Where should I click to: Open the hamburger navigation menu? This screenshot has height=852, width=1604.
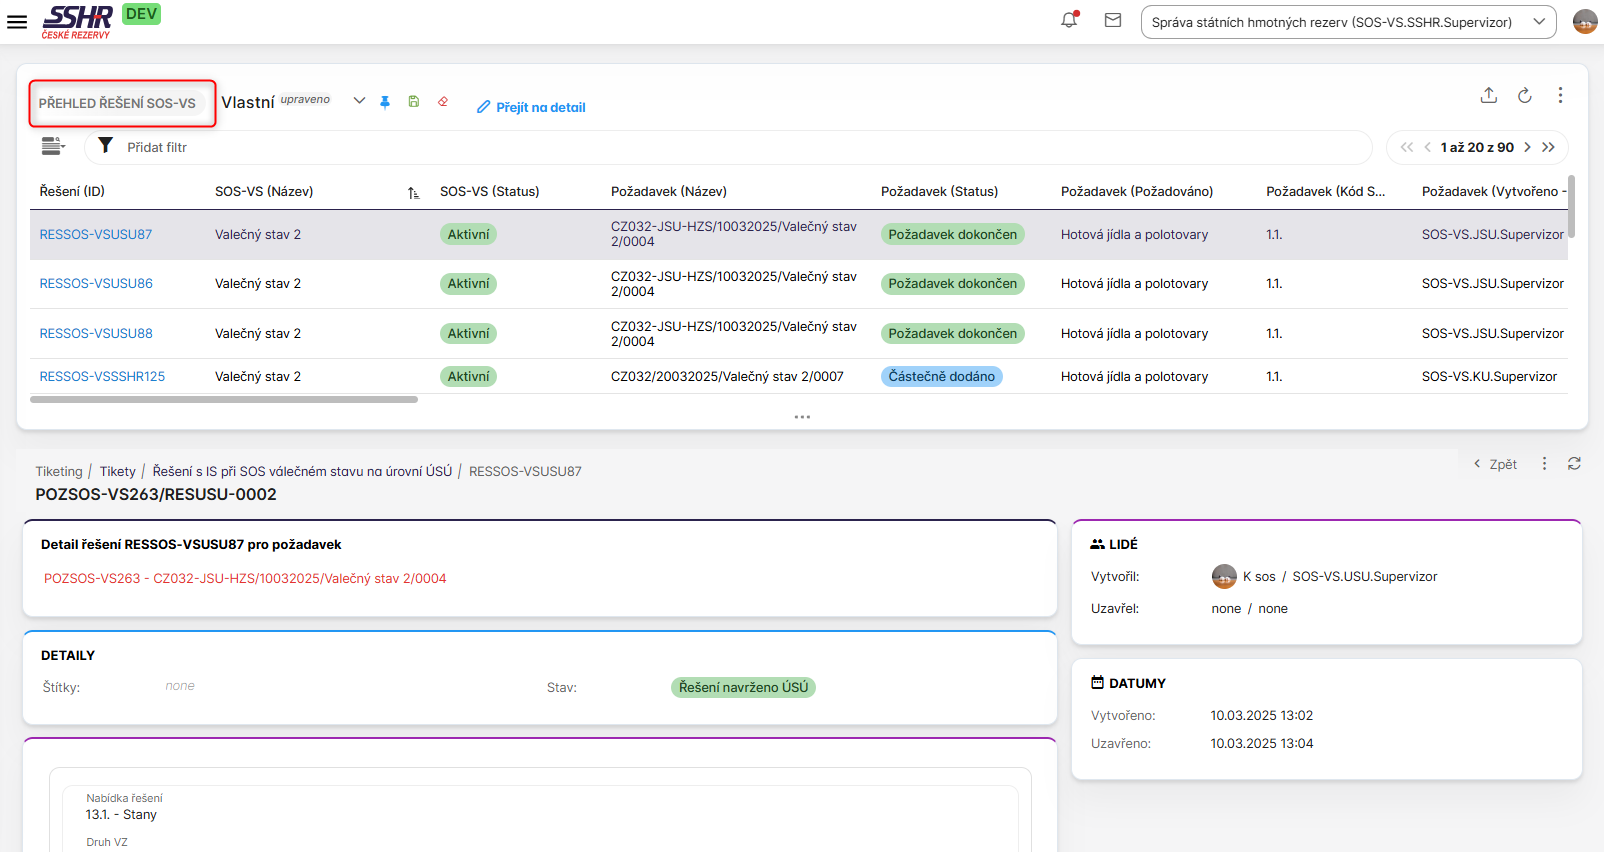17,22
